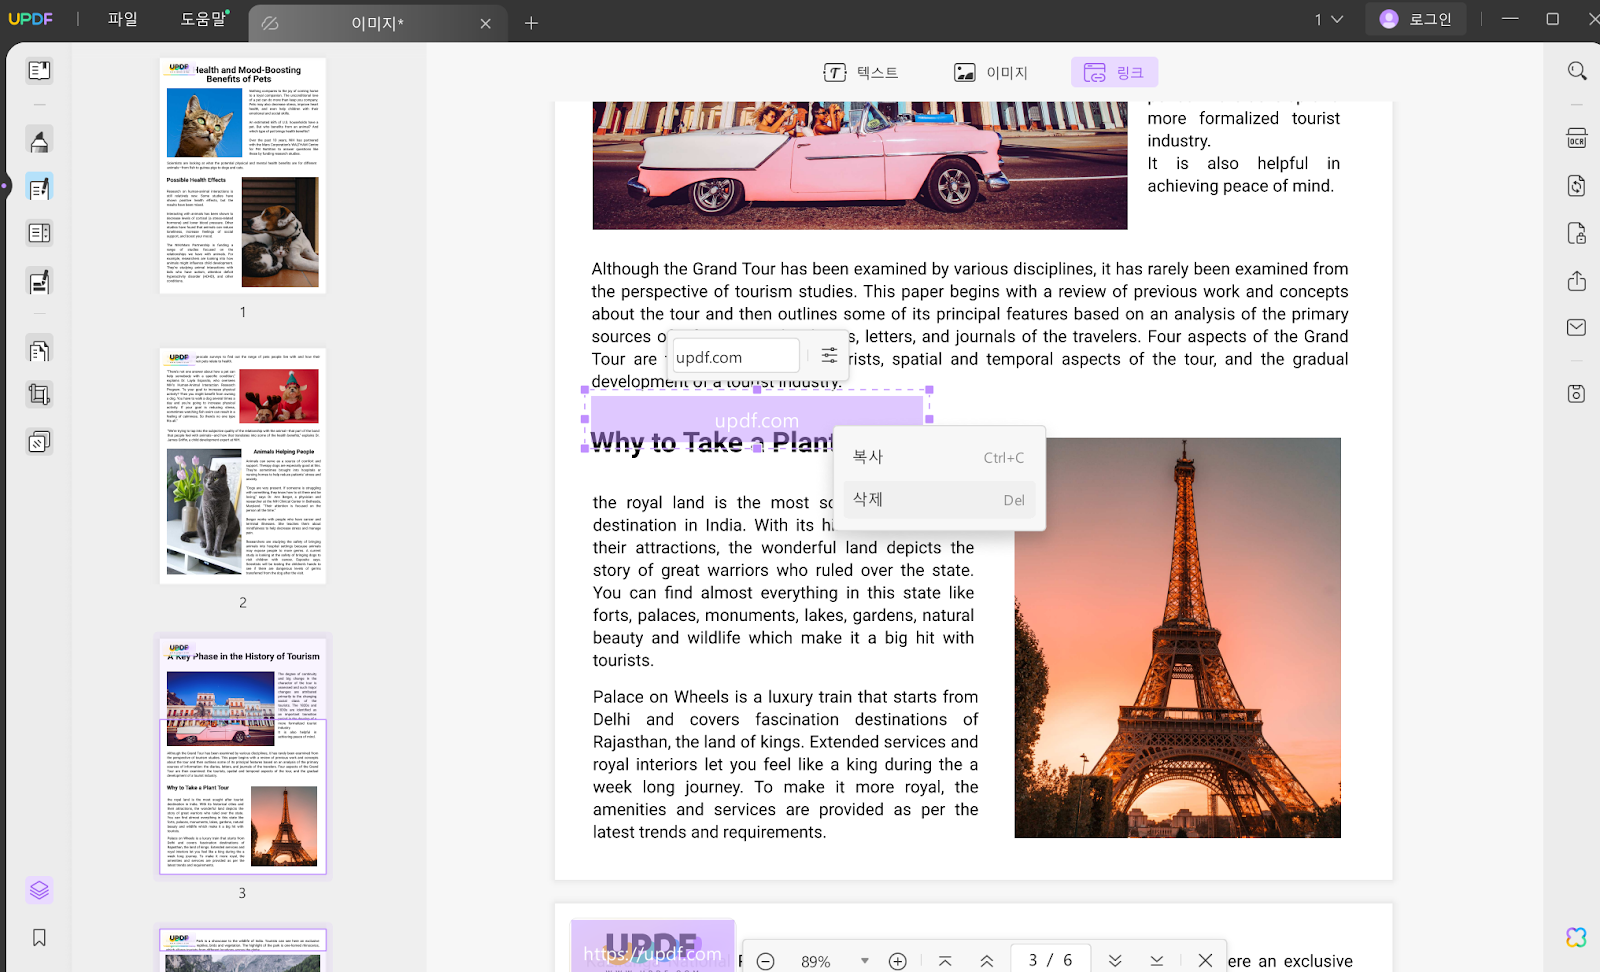Click the paragraph starting "Palace on Wheels"
The image size is (1600, 972).
786,765
